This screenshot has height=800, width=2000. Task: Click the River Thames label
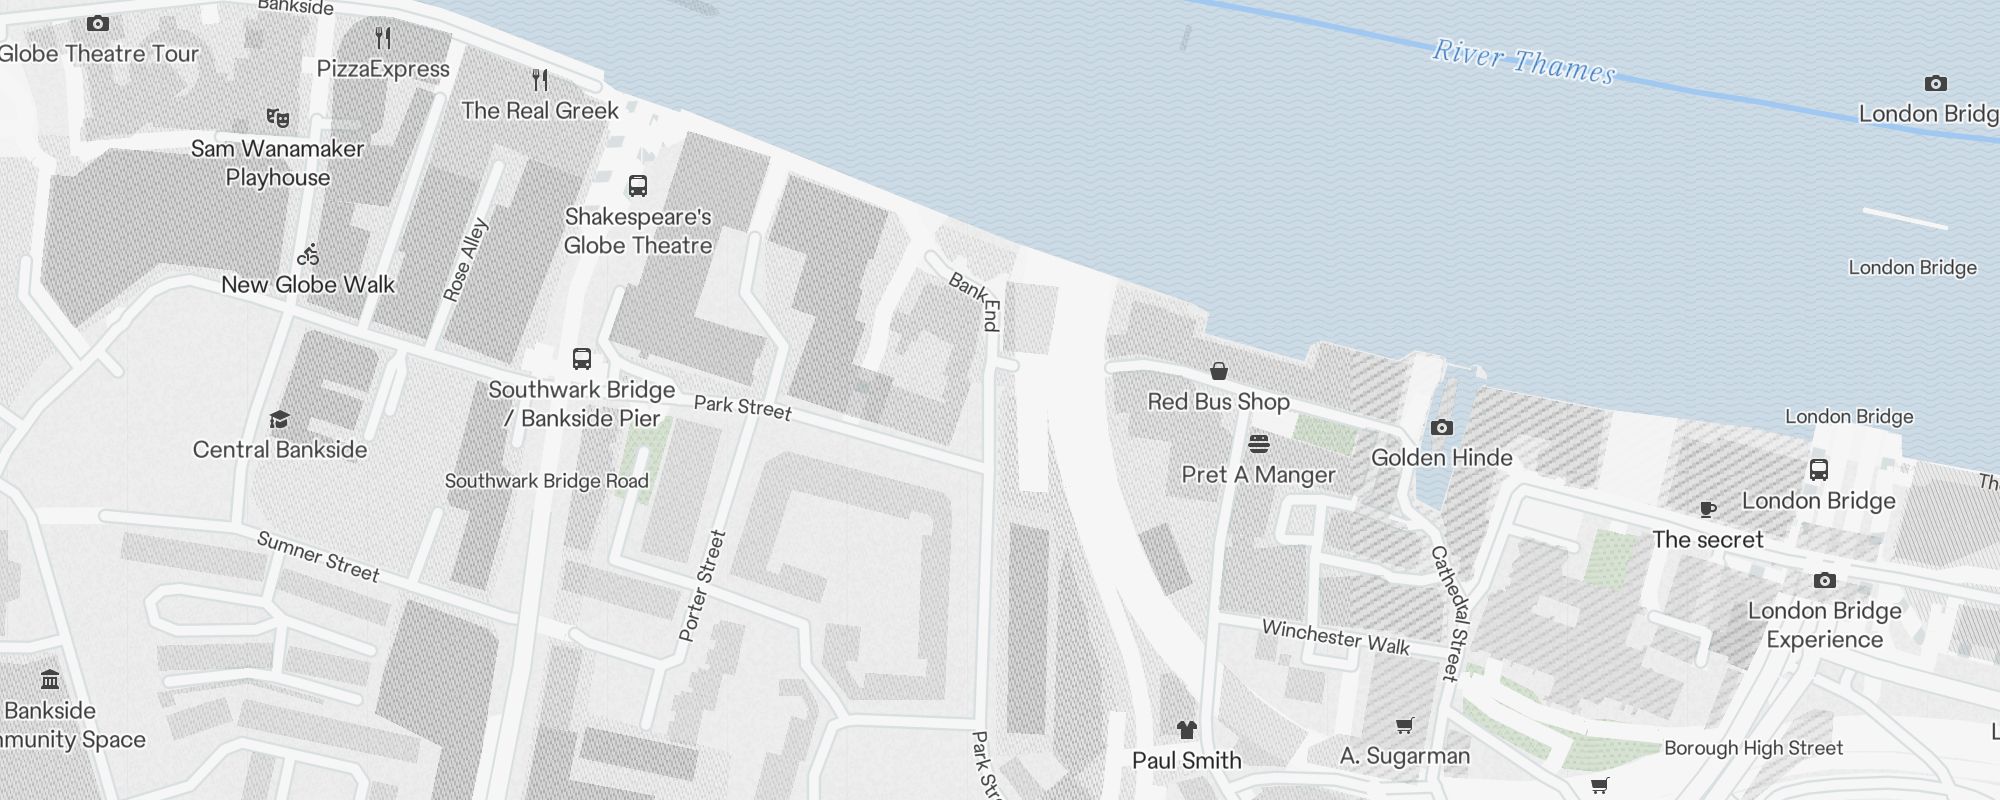pos(1524,62)
